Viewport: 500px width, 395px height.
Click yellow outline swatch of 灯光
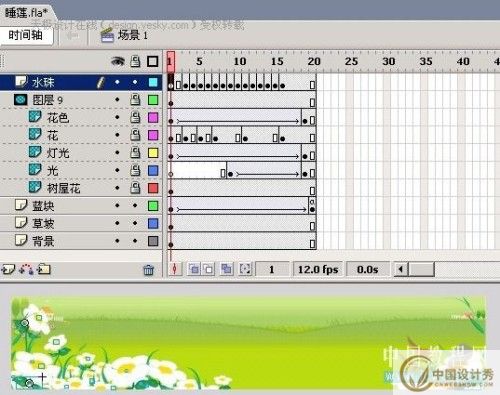click(x=153, y=153)
